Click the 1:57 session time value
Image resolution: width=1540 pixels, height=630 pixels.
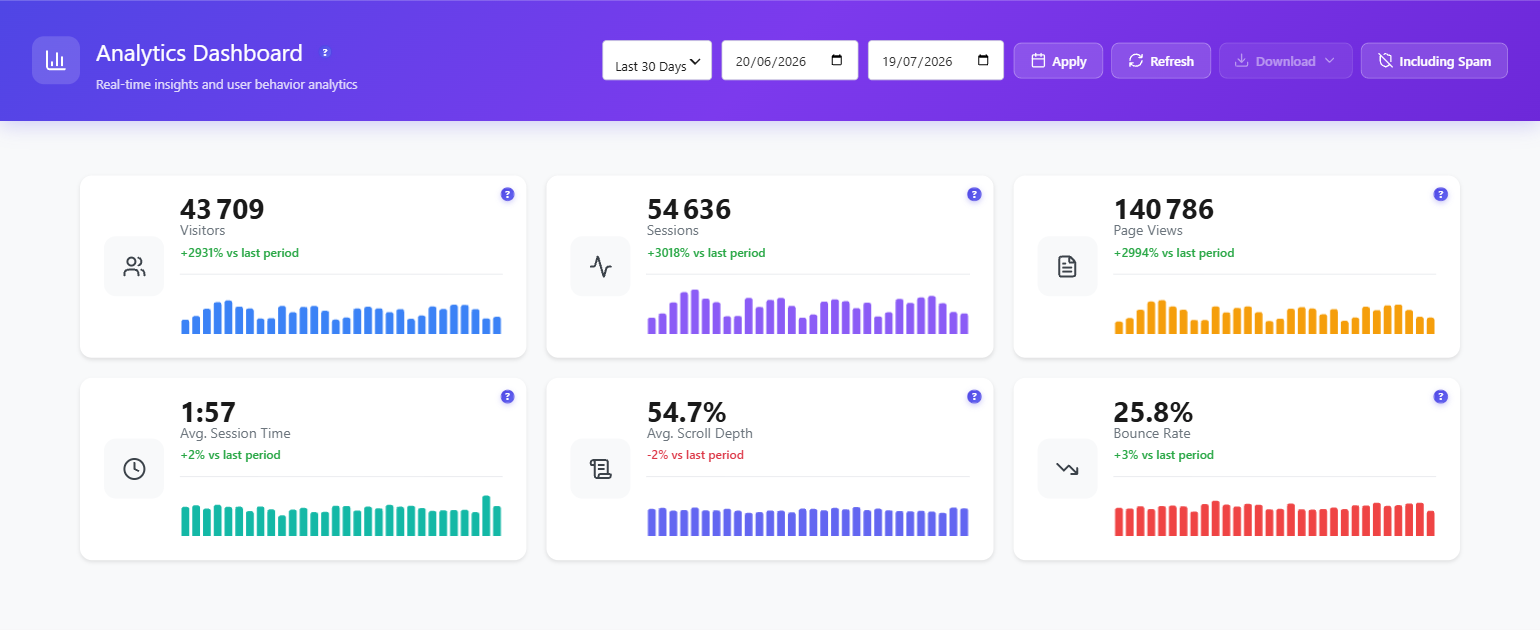[x=208, y=411]
